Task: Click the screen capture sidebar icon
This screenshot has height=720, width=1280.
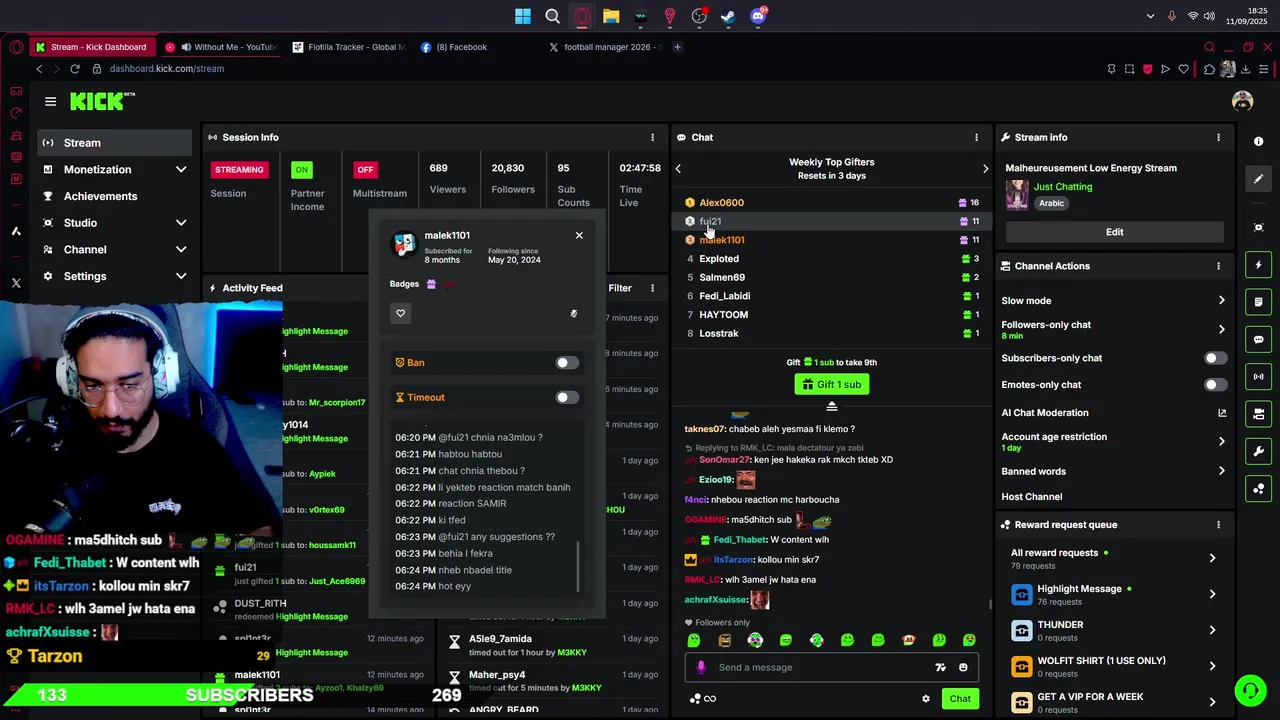Action: coord(1259,227)
